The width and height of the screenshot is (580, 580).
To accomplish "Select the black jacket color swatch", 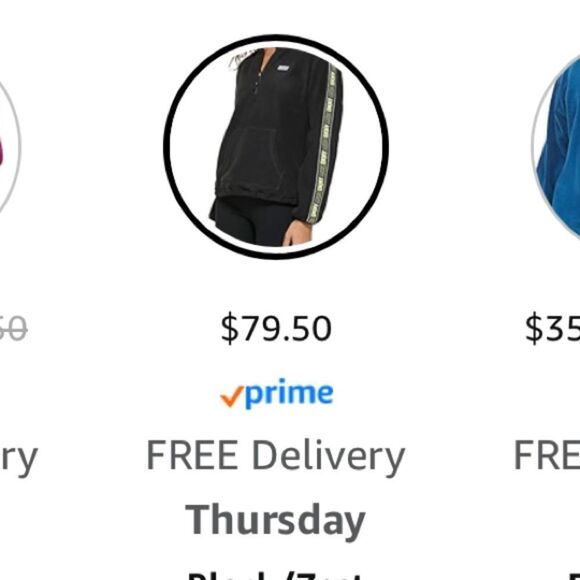I will point(276,147).
